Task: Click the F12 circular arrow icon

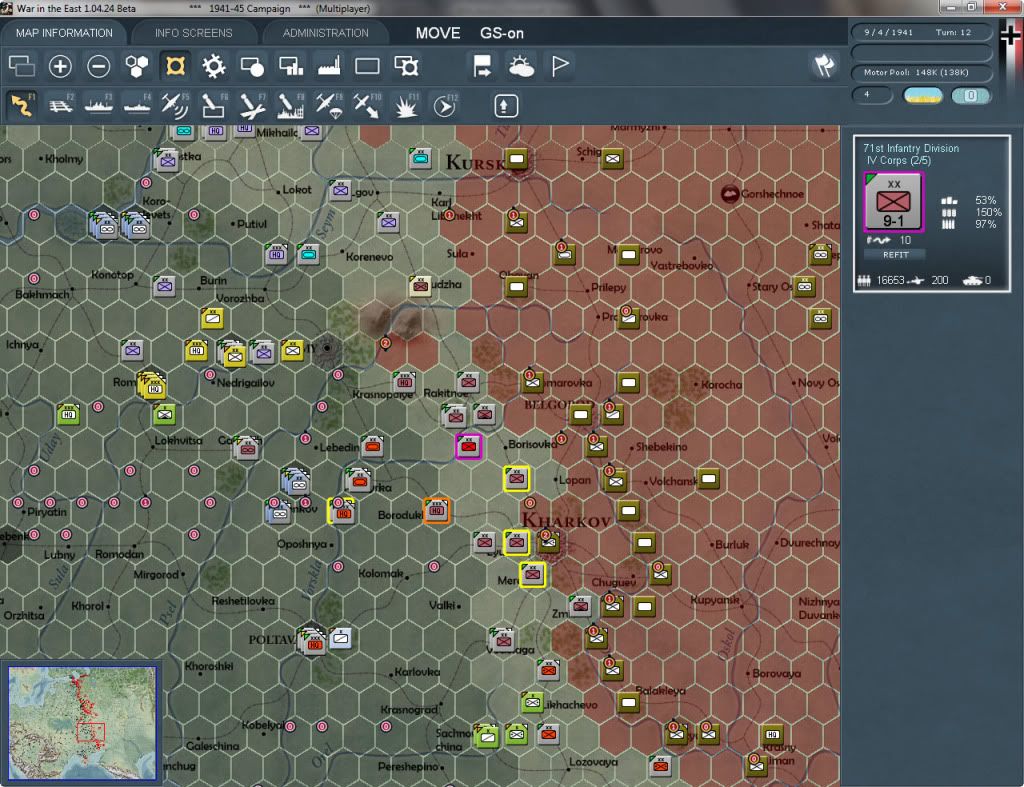Action: [x=445, y=105]
